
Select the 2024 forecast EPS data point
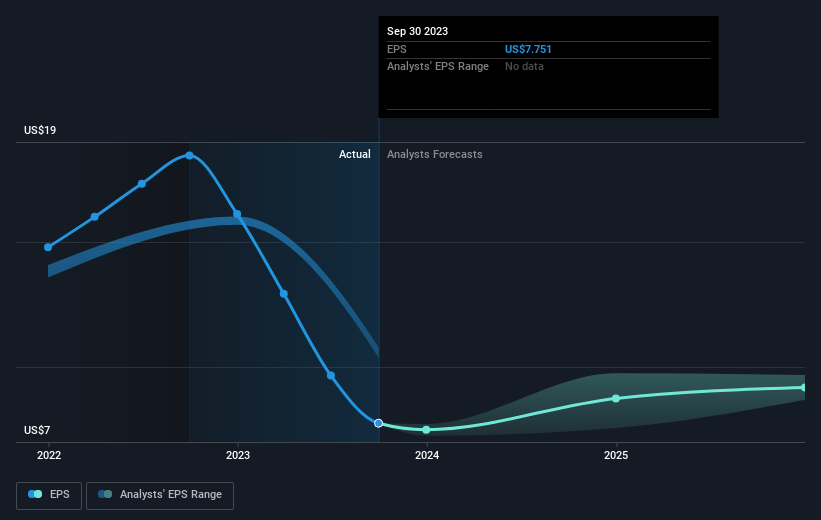426,430
